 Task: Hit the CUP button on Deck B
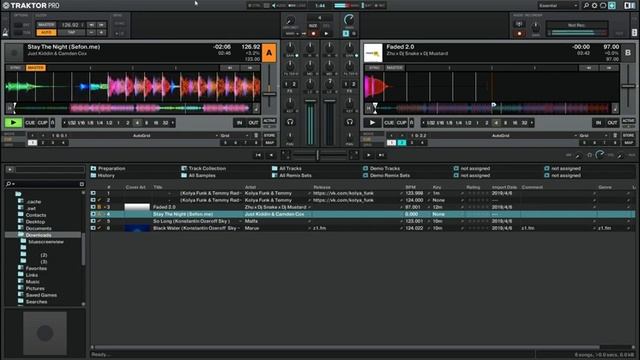[402, 123]
